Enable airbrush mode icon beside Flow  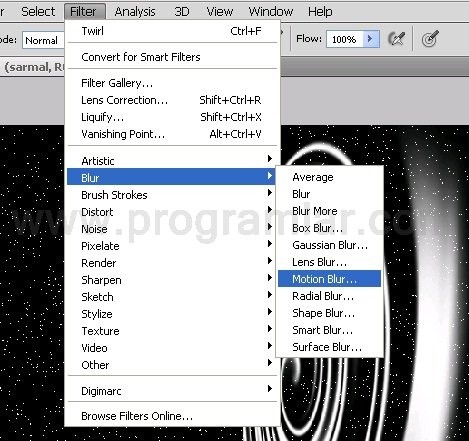coord(397,39)
